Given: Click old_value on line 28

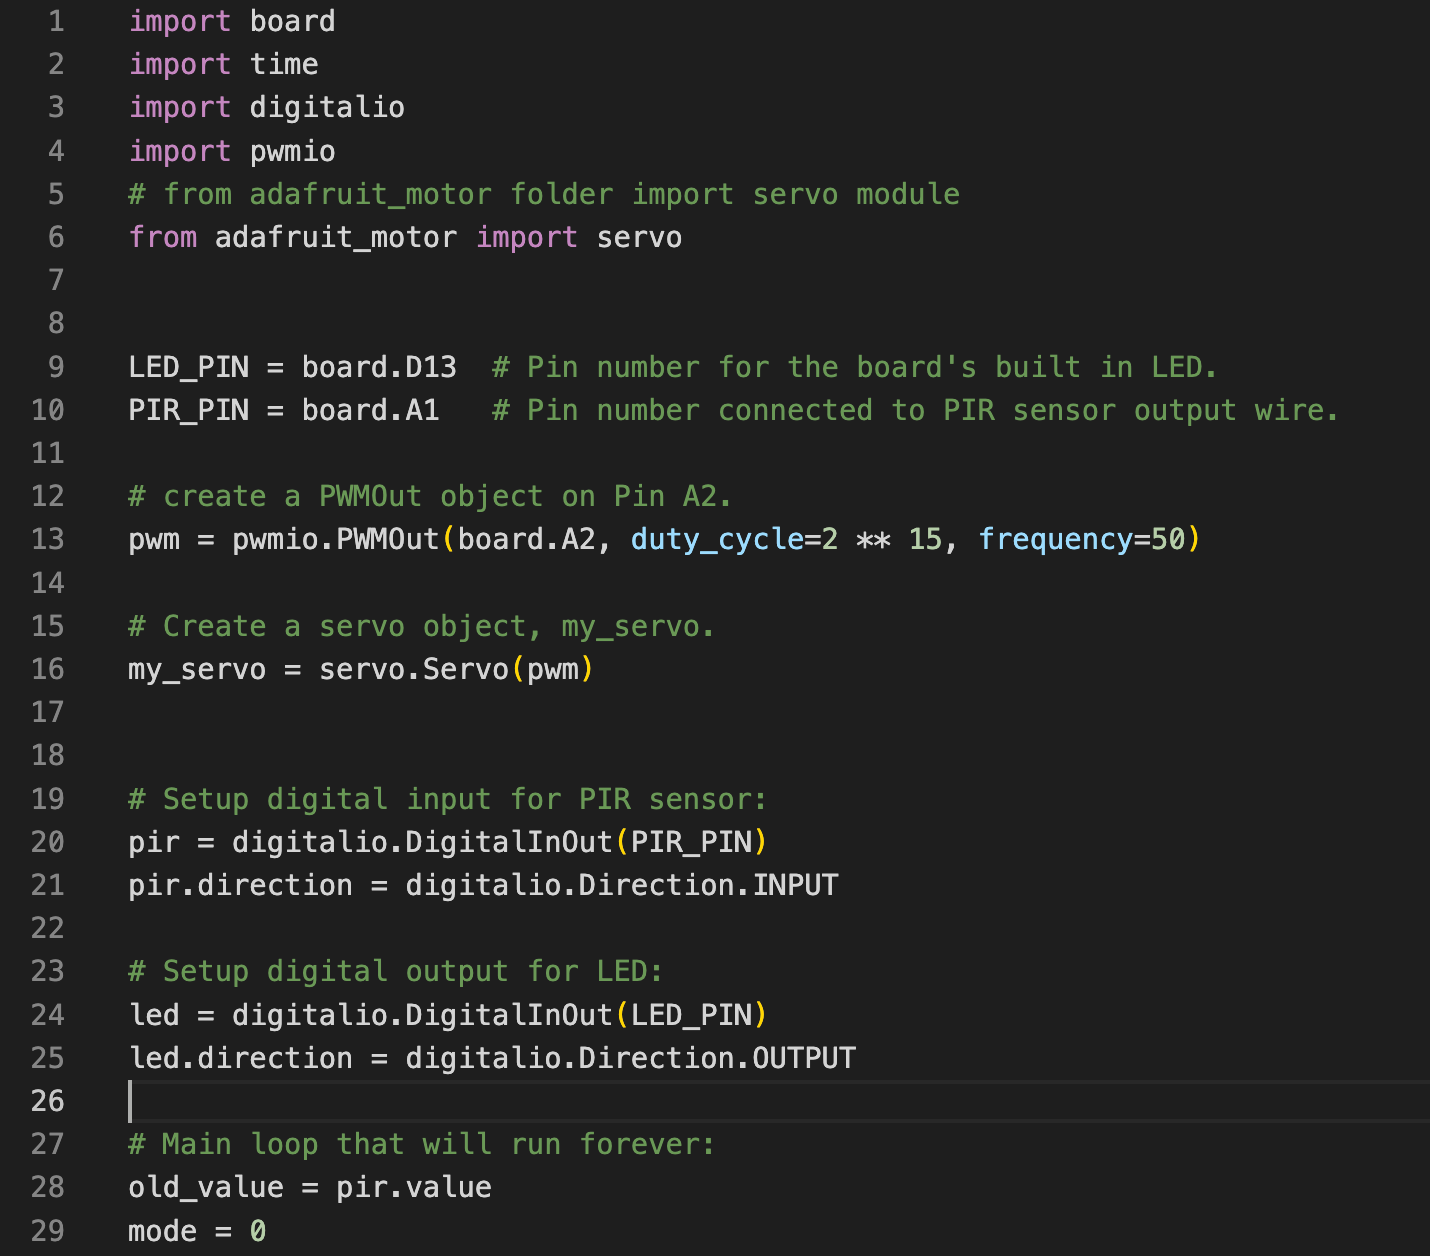Looking at the screenshot, I should point(206,1187).
